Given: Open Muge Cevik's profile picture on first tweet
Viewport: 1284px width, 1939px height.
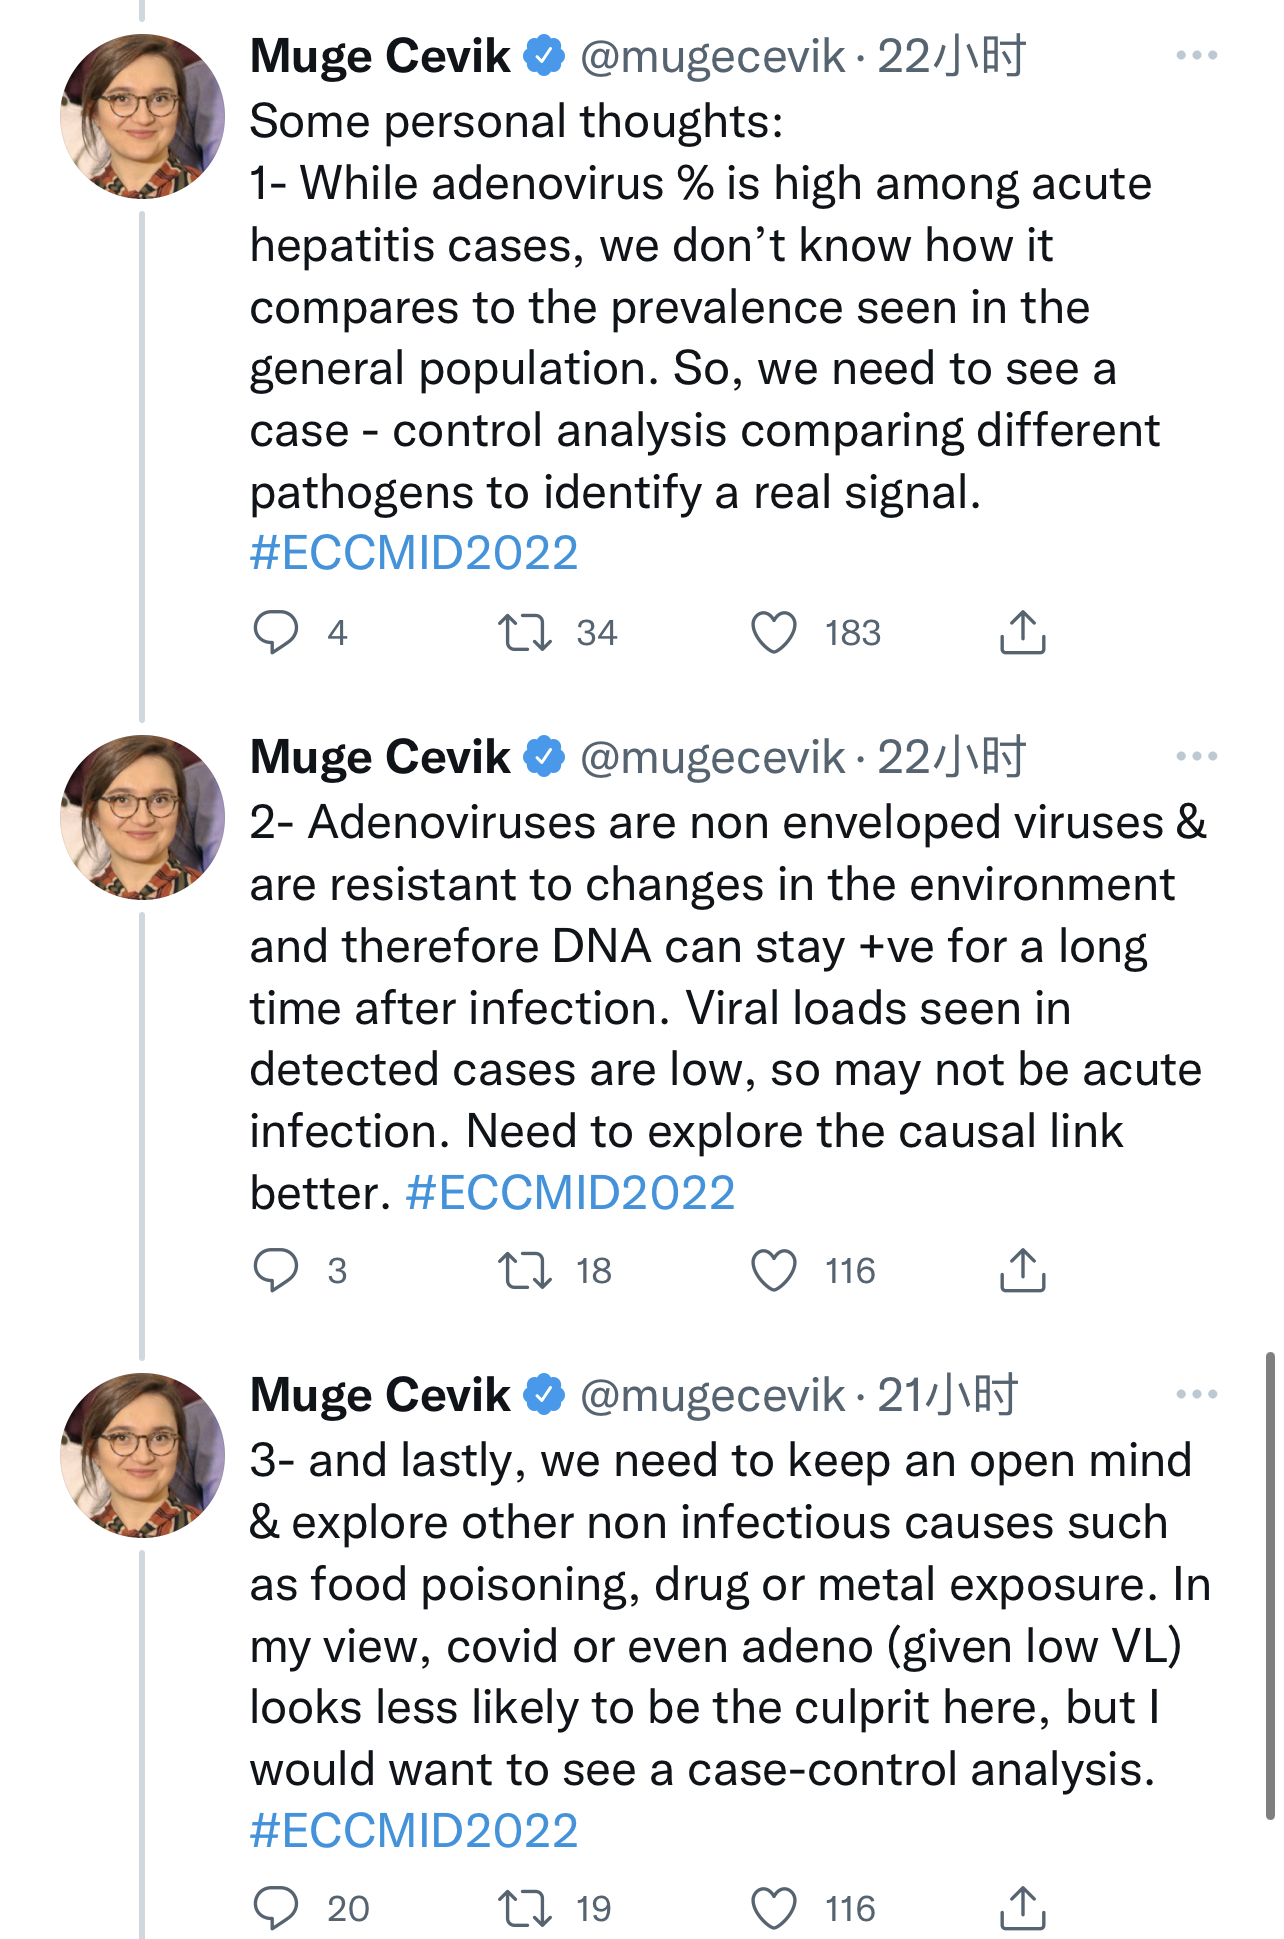Looking at the screenshot, I should point(142,117).
